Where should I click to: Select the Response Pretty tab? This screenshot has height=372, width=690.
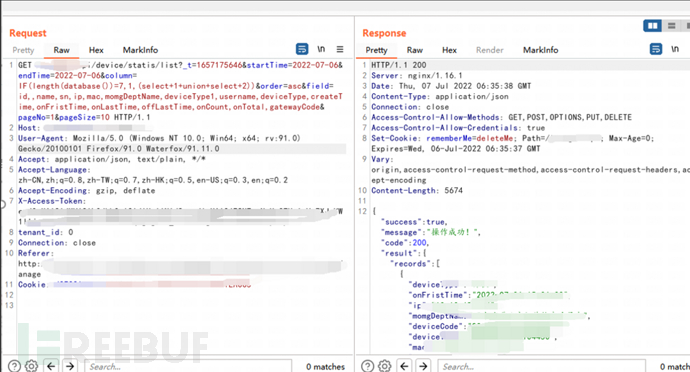pos(376,50)
